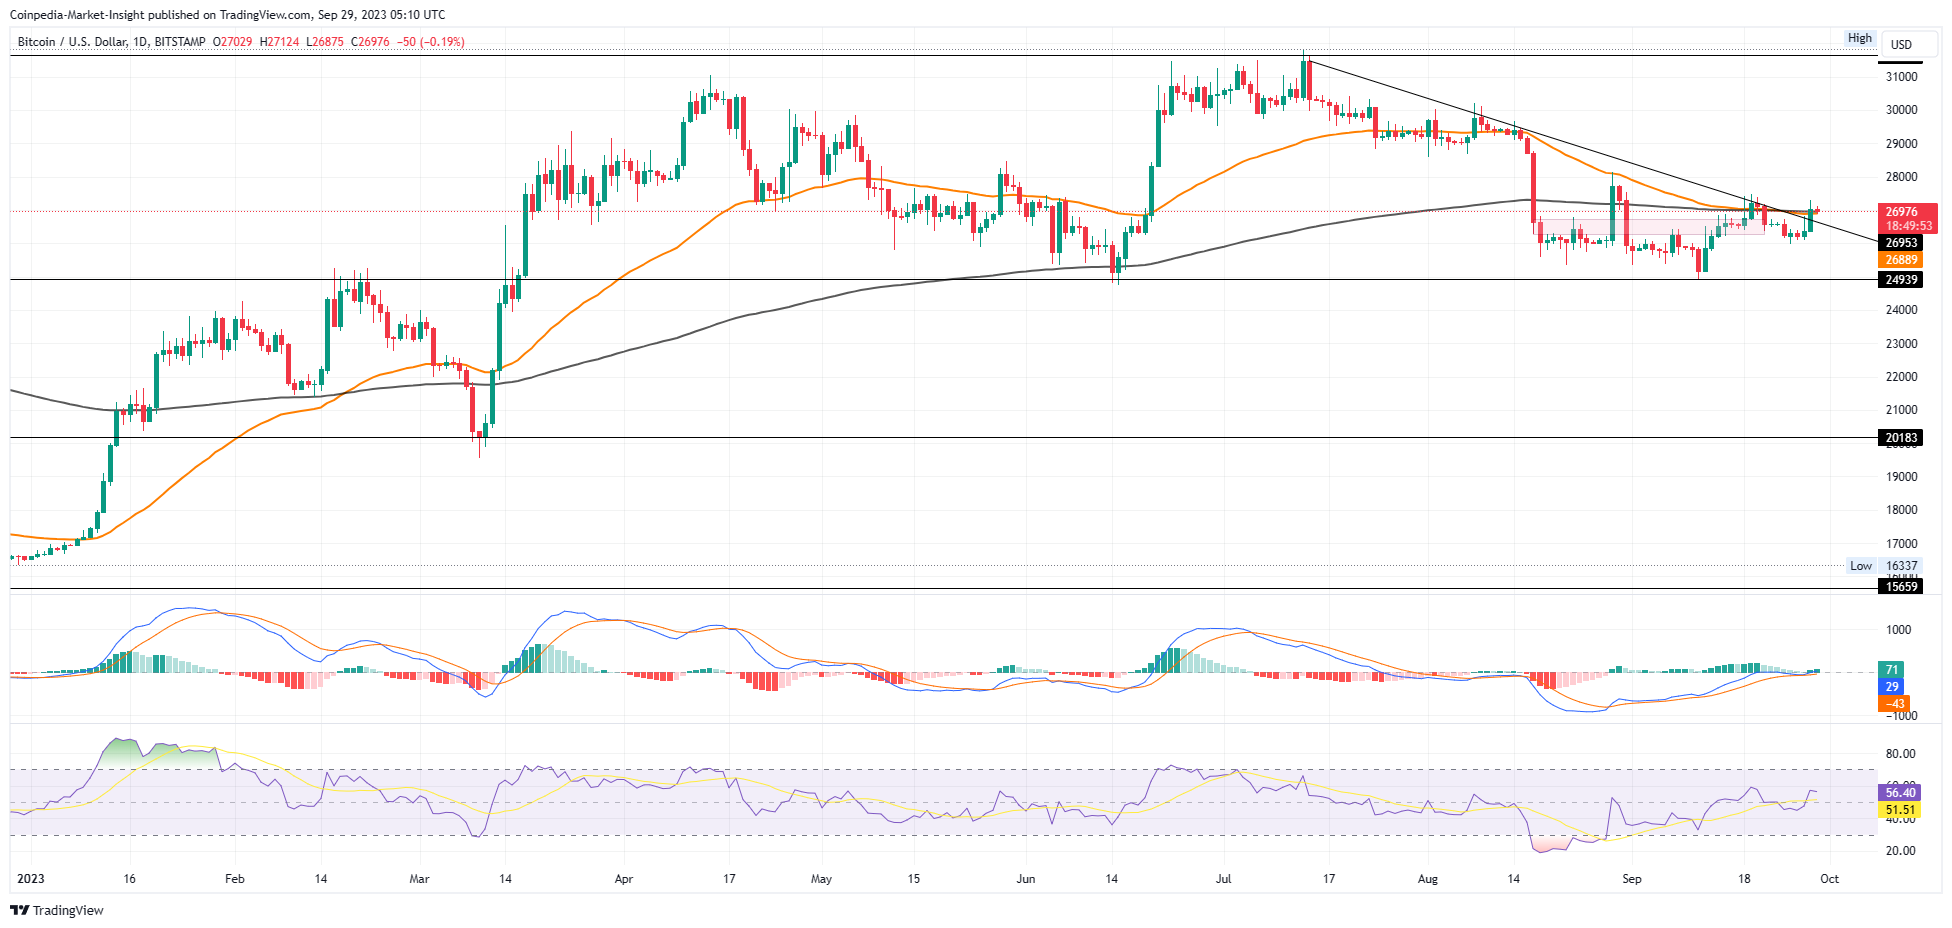
Task: Click the High marker label
Action: [x=1860, y=38]
